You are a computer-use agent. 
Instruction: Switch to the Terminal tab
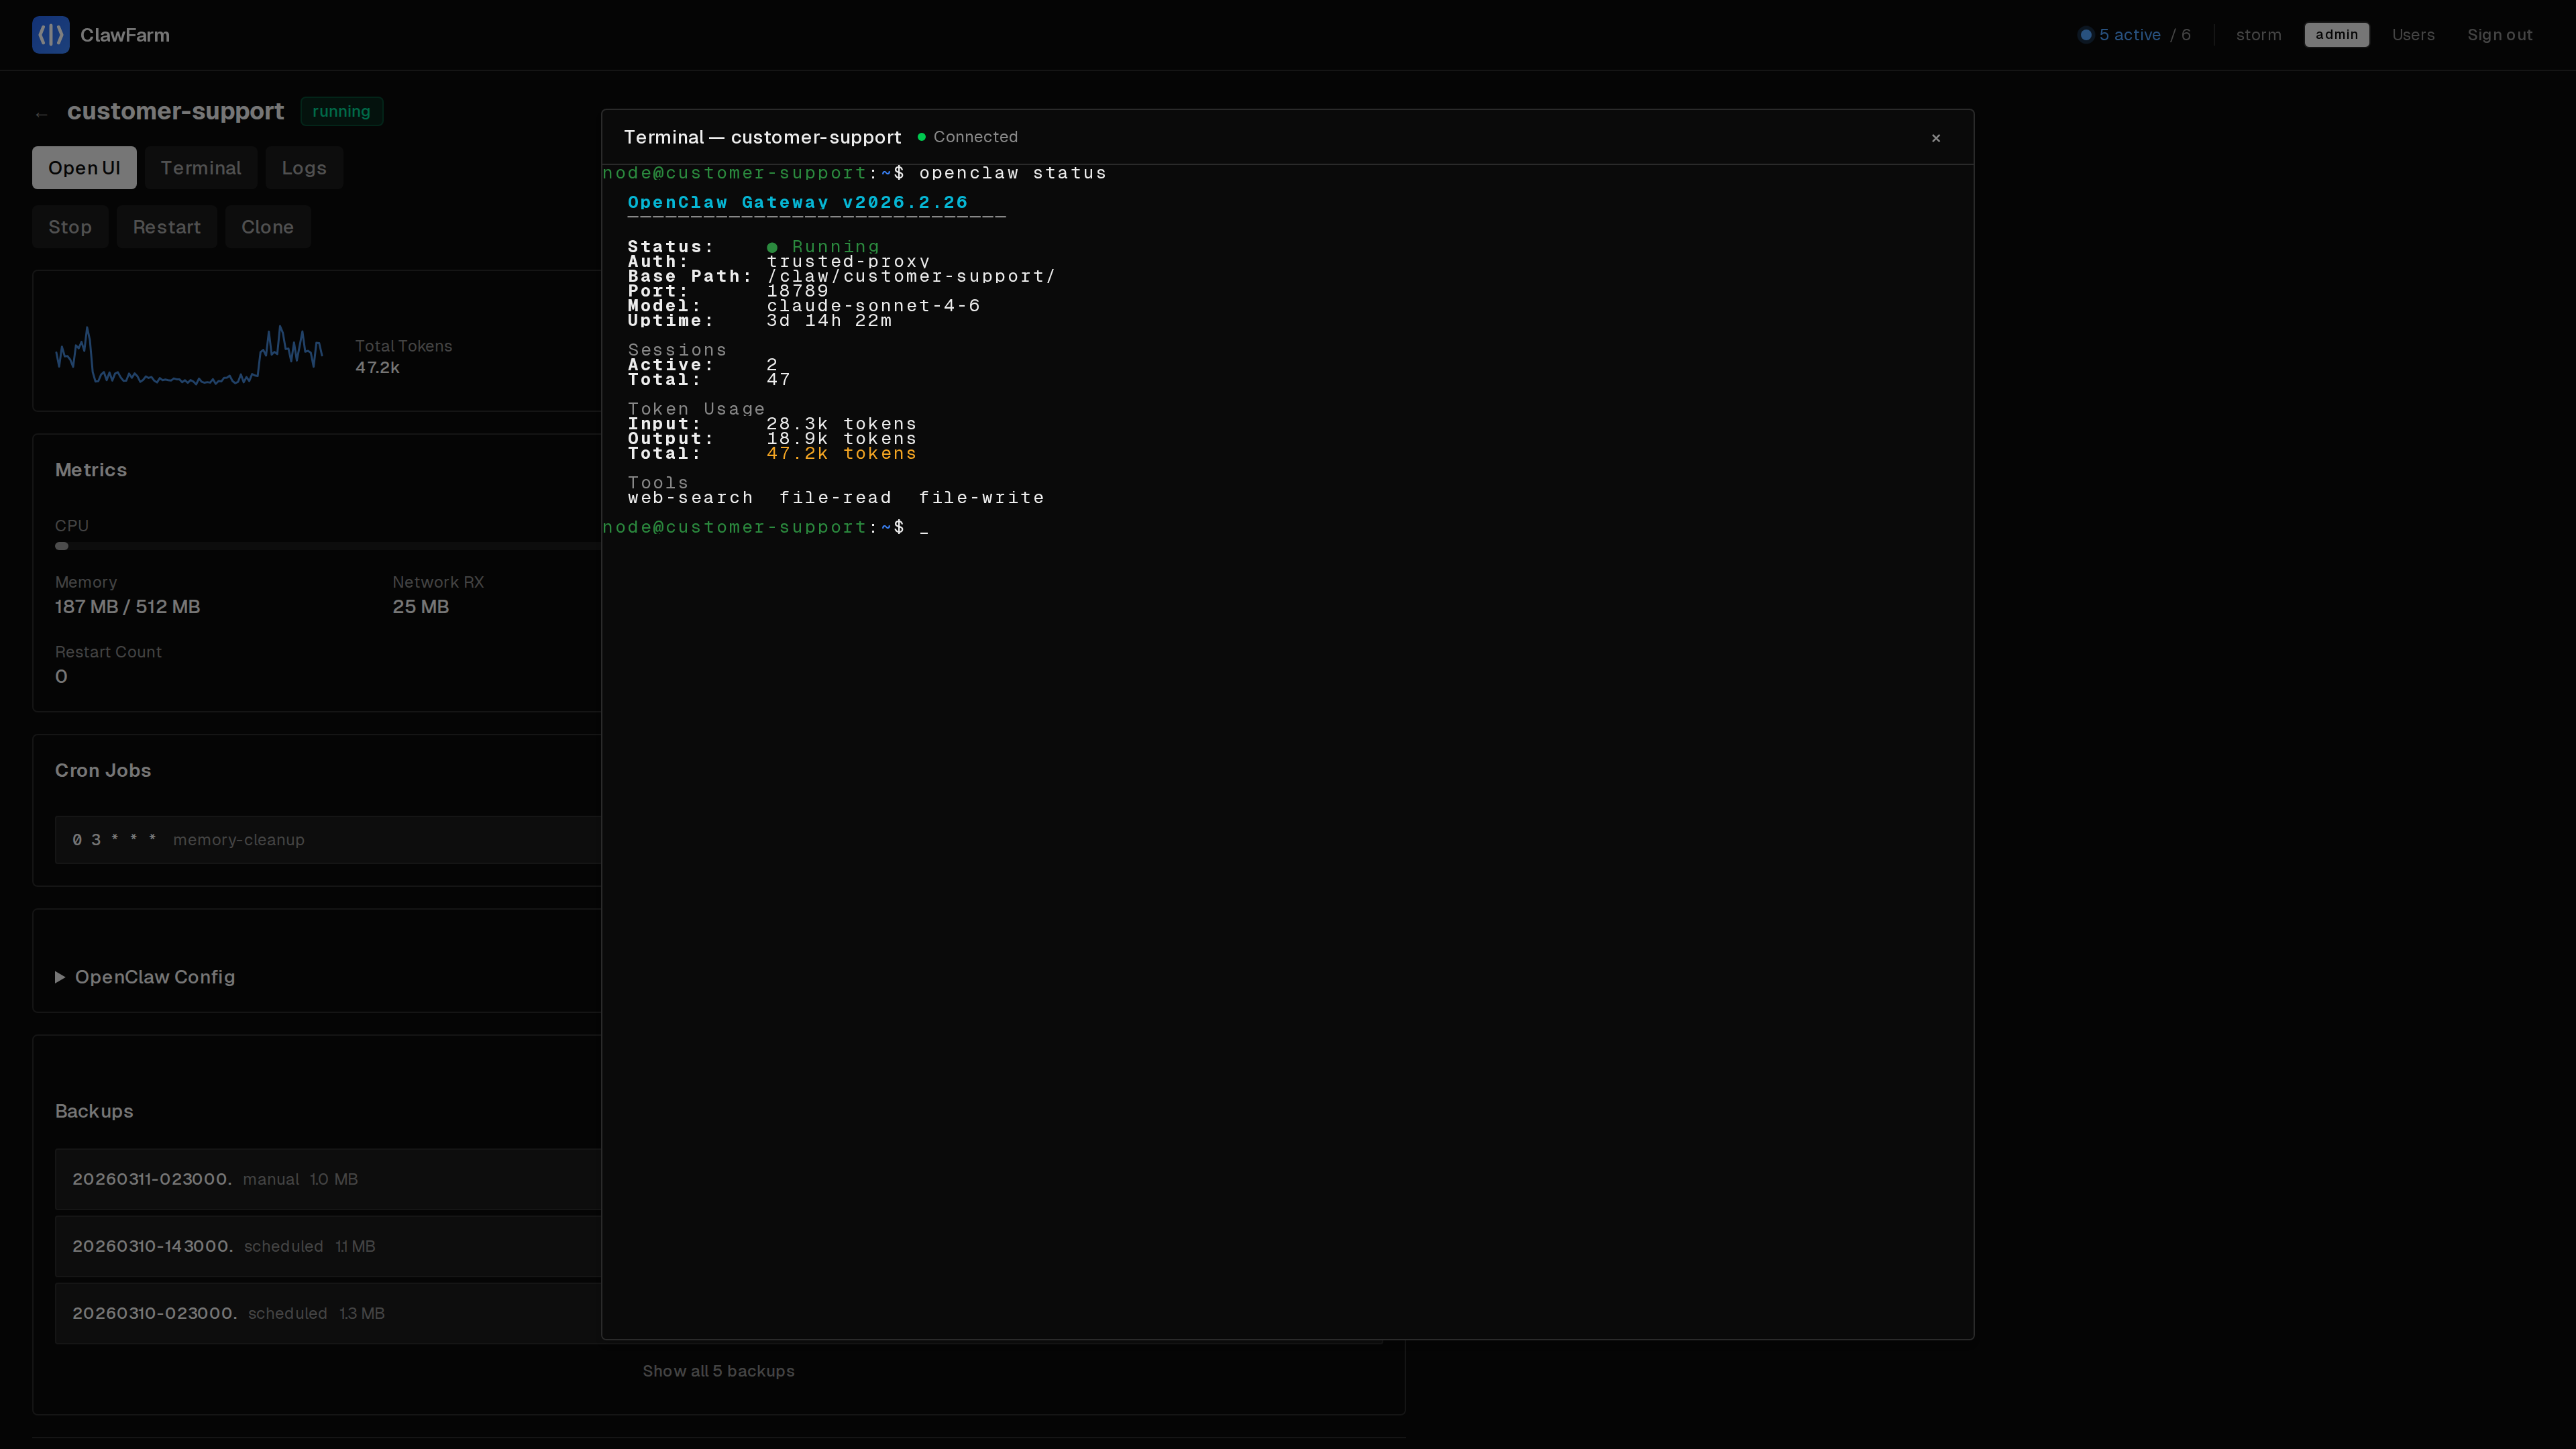tap(201, 167)
